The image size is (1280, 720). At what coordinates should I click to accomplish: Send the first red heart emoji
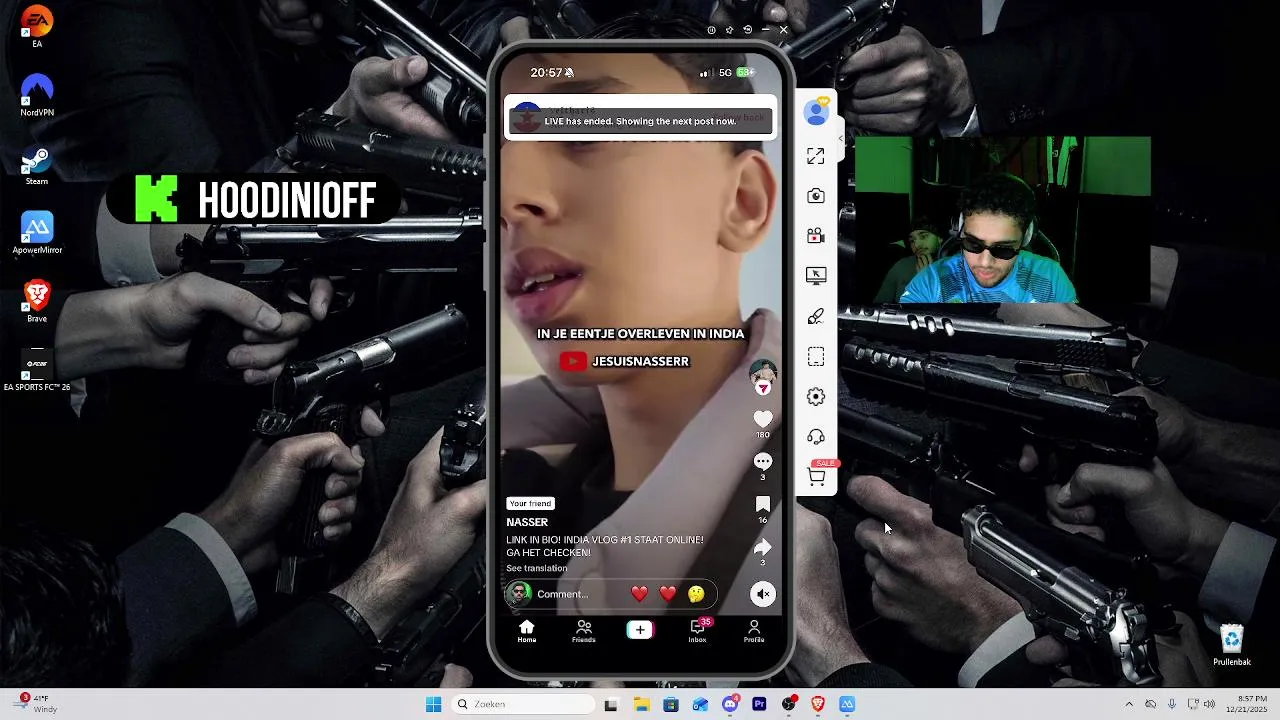(640, 594)
